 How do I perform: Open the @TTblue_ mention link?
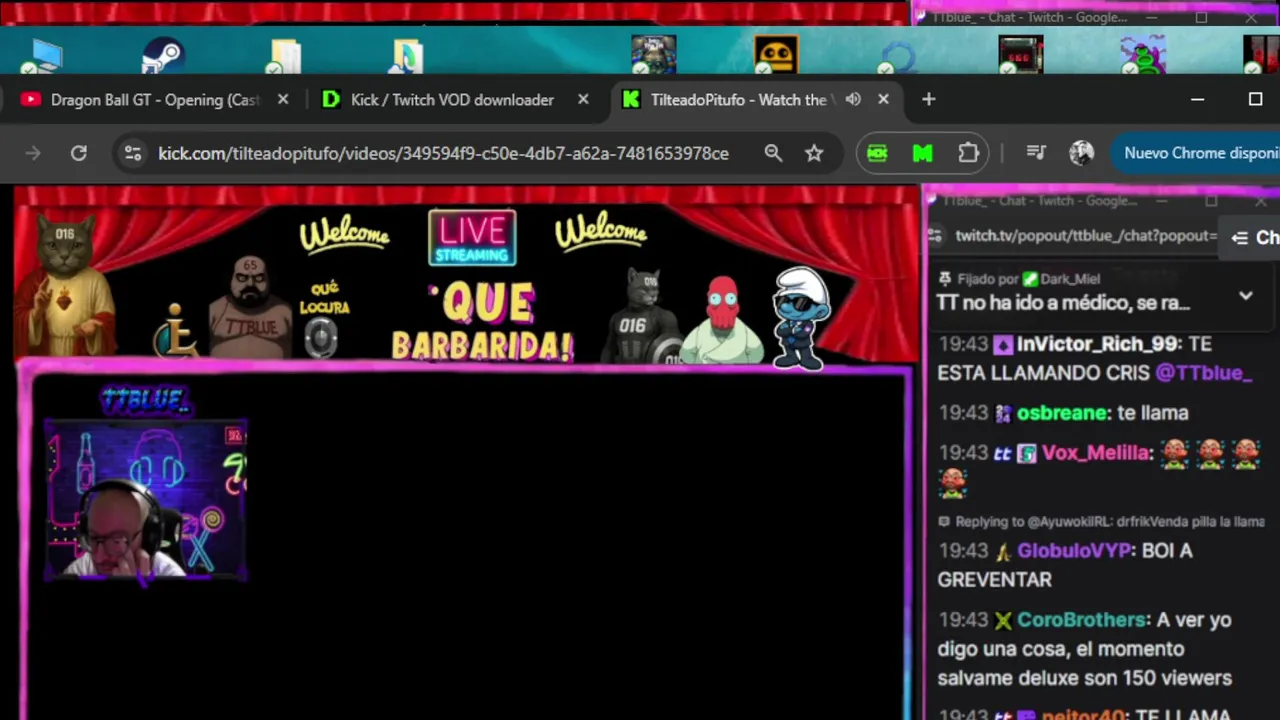coord(1203,373)
